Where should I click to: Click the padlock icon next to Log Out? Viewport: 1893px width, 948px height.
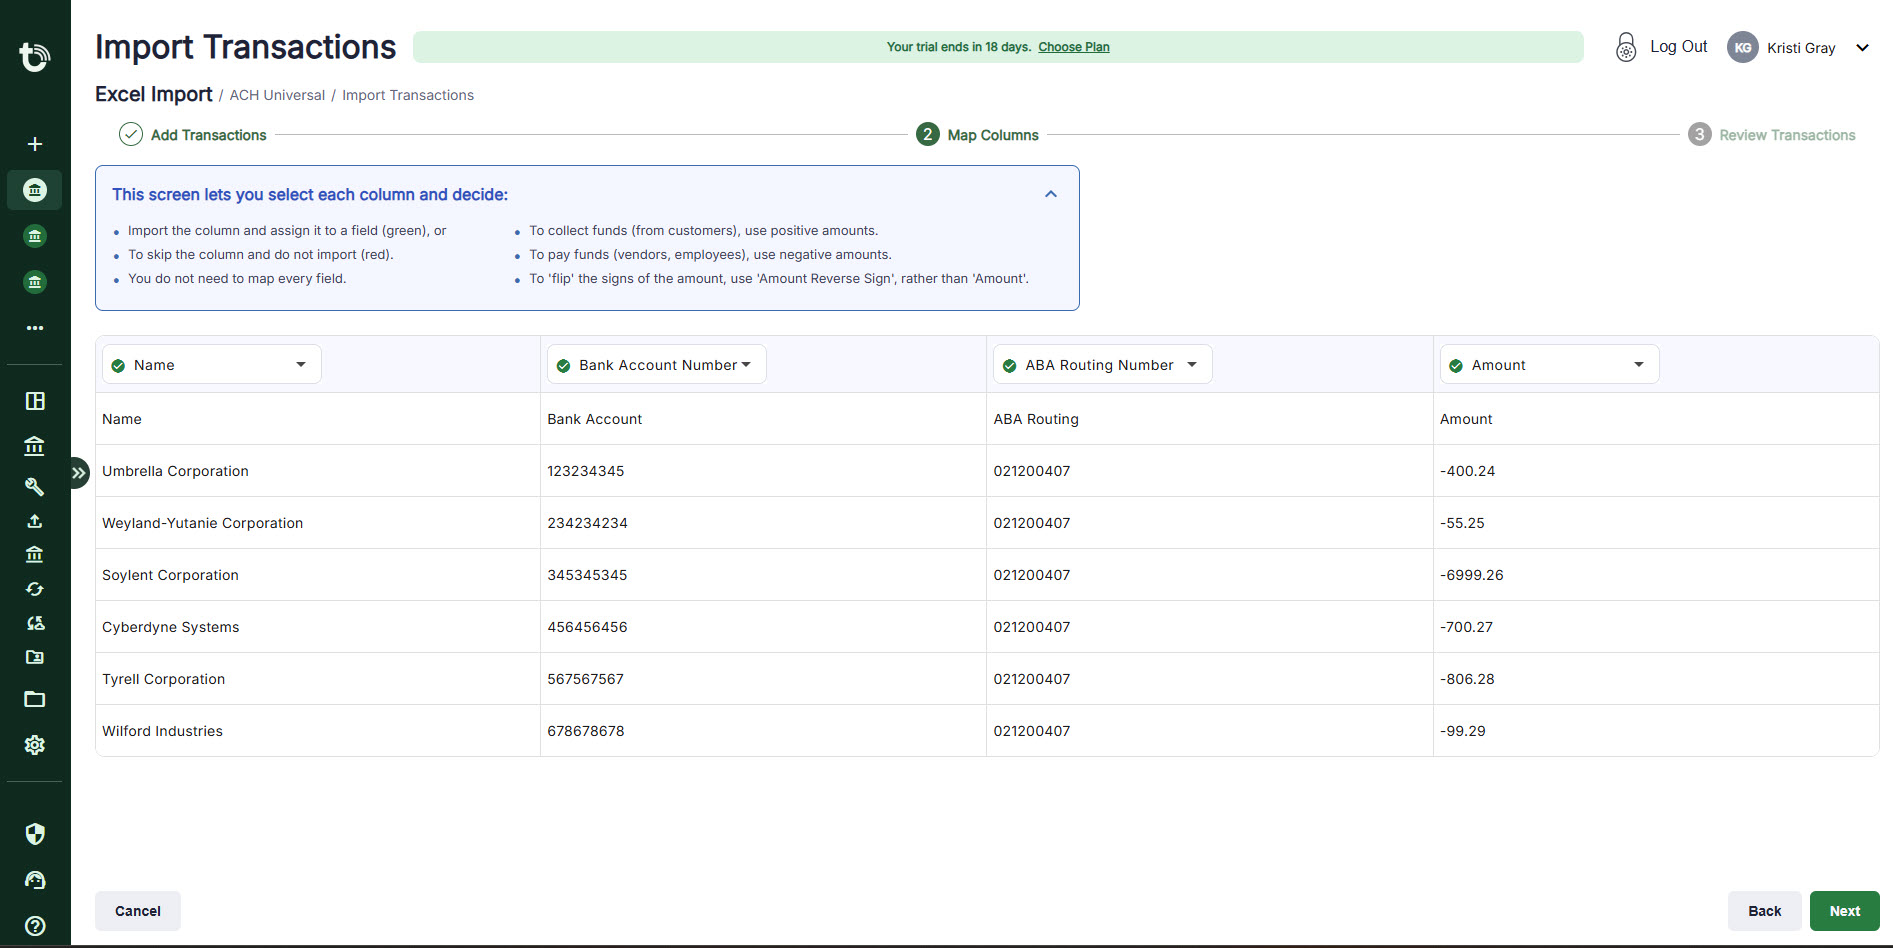click(1625, 46)
